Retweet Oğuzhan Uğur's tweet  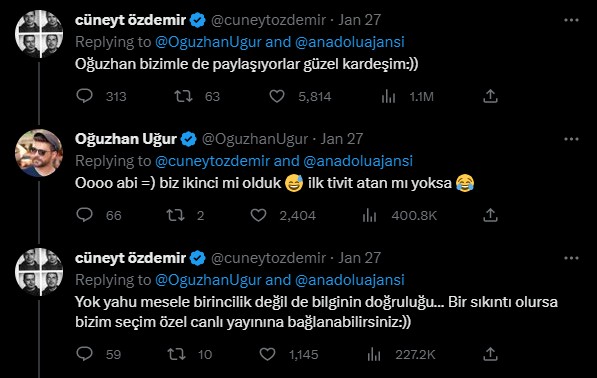176,215
